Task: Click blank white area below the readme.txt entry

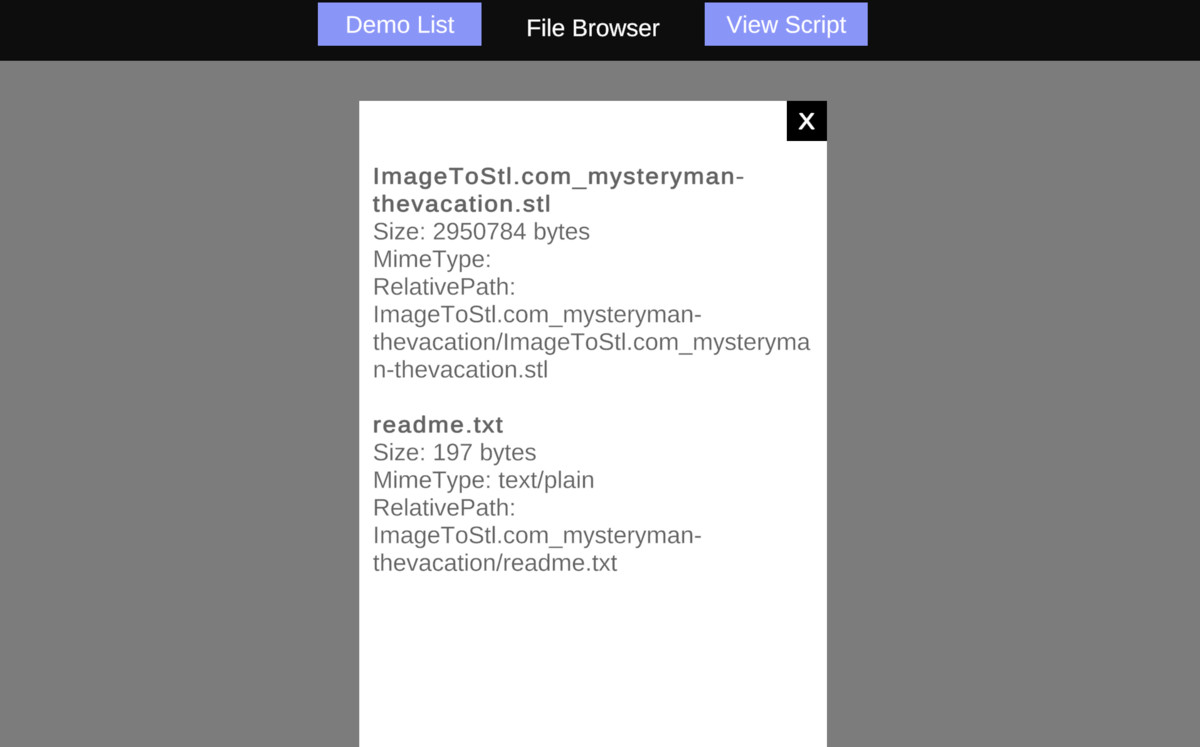Action: point(593,660)
